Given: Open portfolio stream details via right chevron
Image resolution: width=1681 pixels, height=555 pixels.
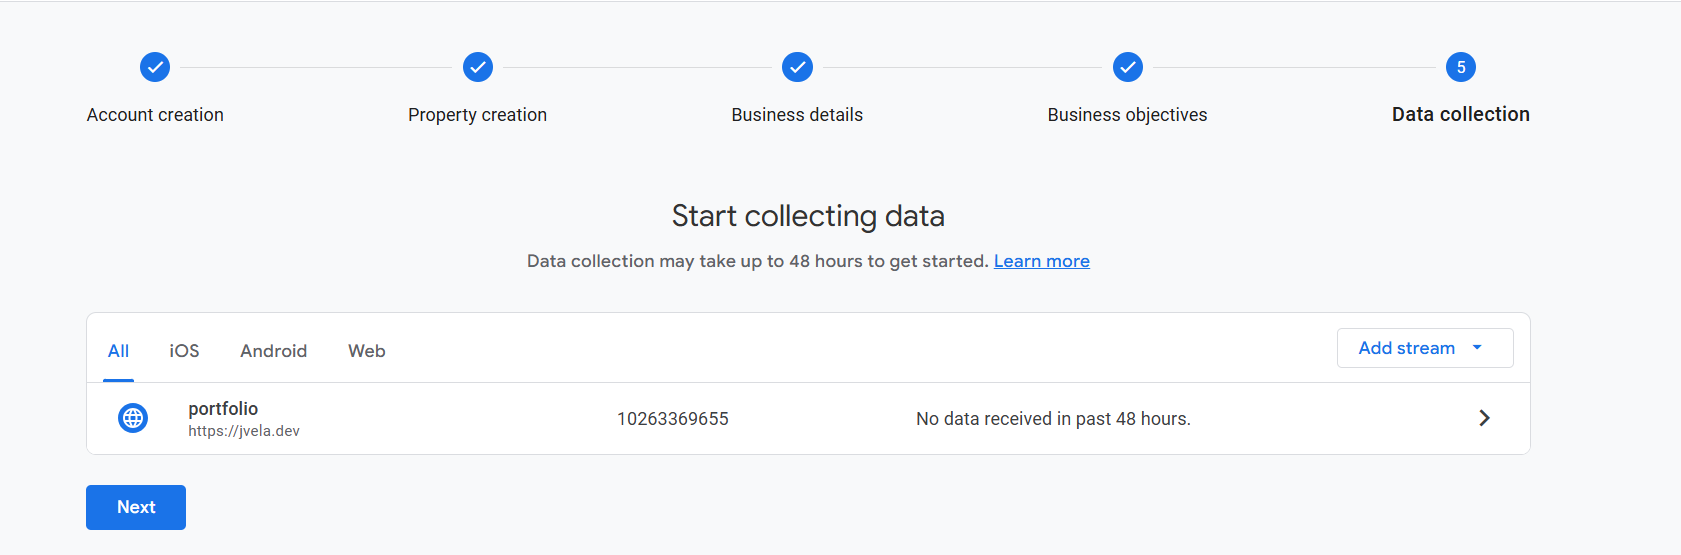Looking at the screenshot, I should click(x=1485, y=418).
